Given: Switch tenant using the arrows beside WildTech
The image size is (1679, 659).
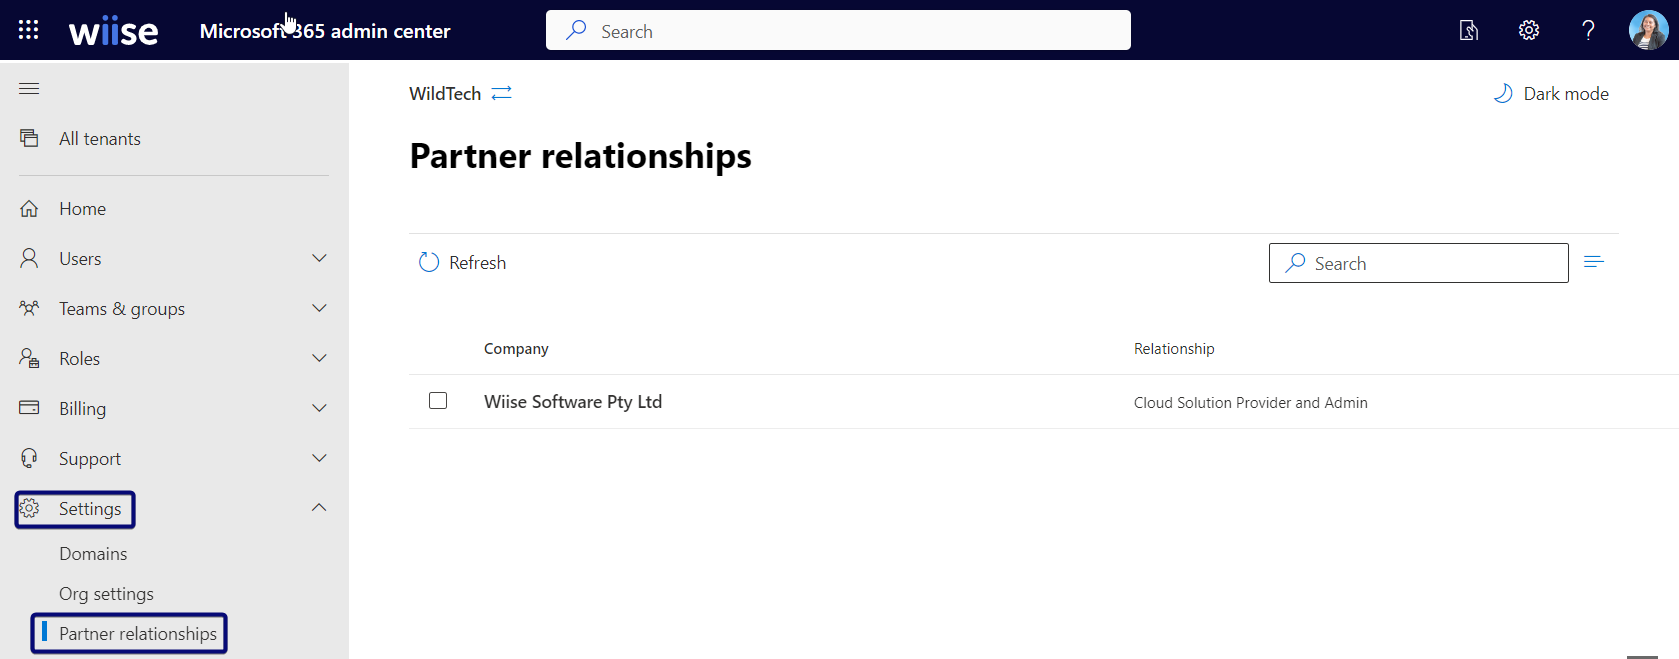Looking at the screenshot, I should click(502, 93).
